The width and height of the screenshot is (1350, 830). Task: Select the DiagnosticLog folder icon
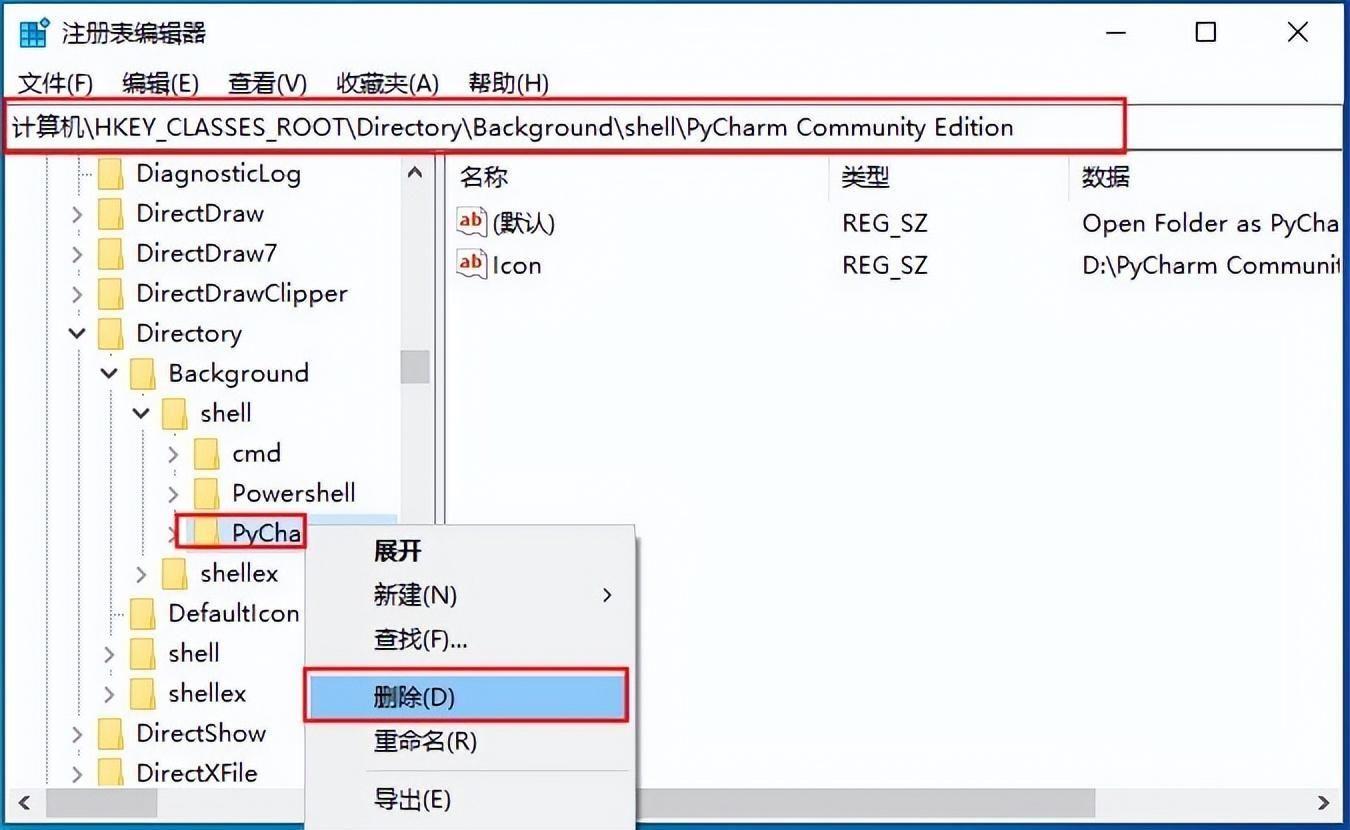pos(111,174)
